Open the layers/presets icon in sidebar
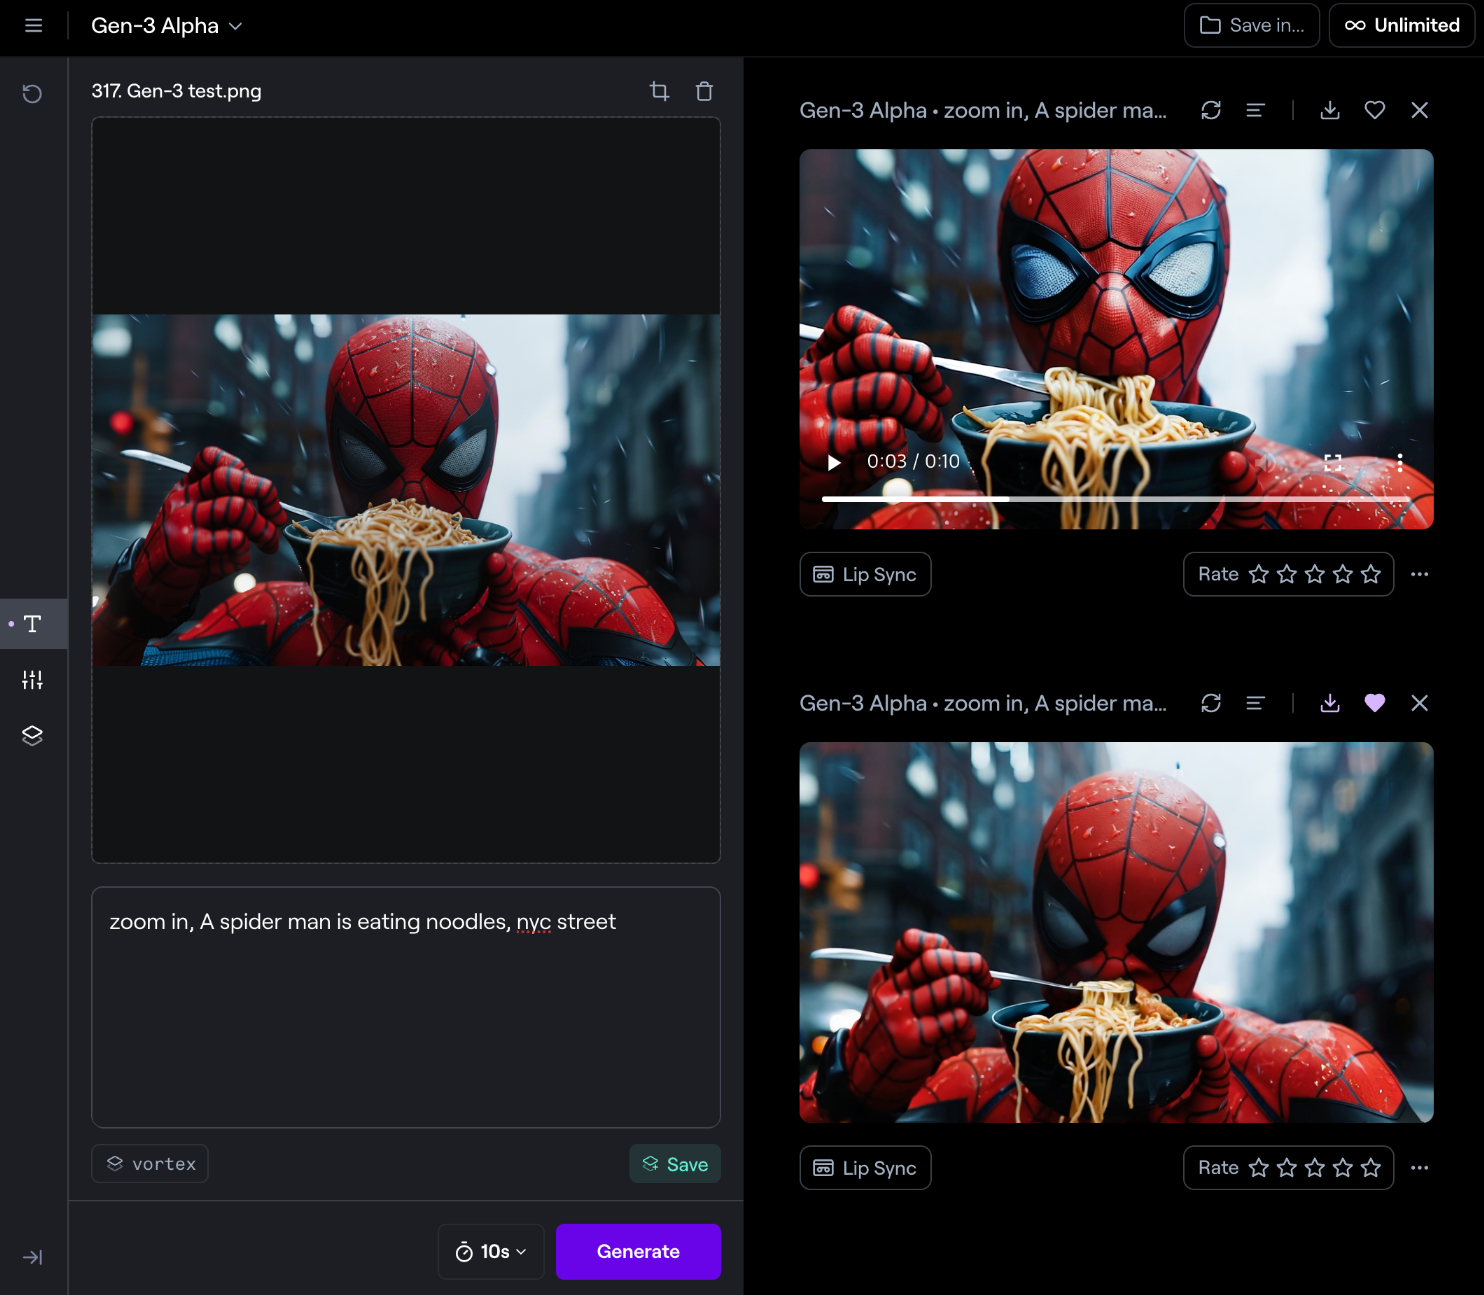This screenshot has width=1484, height=1295. click(x=33, y=735)
